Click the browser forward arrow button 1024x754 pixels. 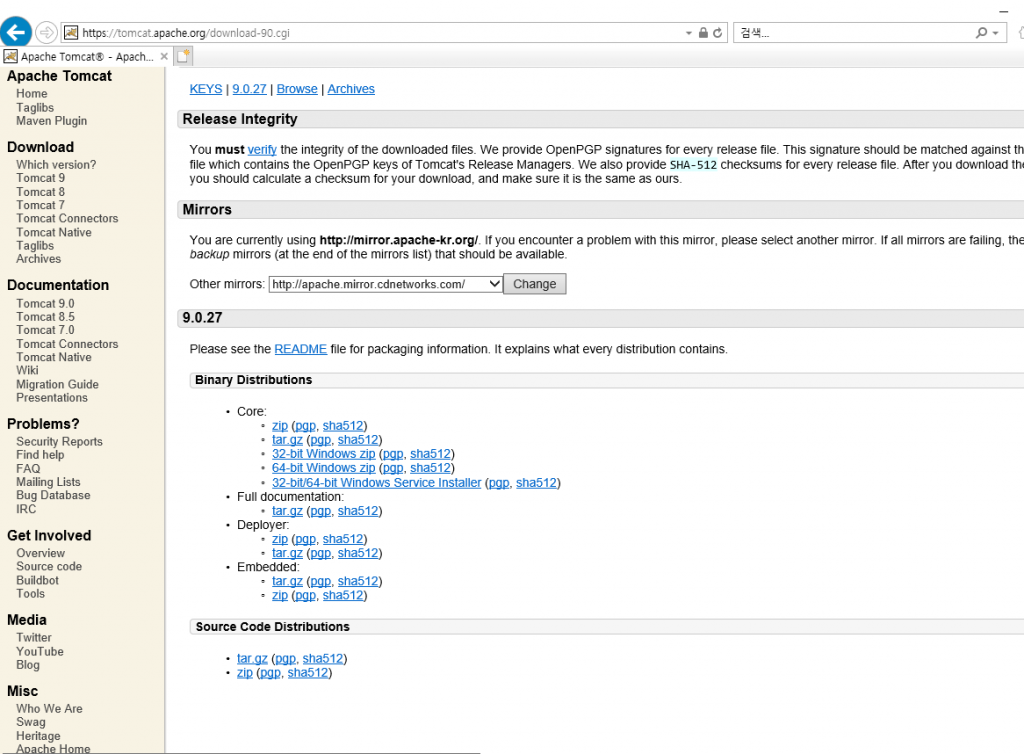(x=46, y=32)
